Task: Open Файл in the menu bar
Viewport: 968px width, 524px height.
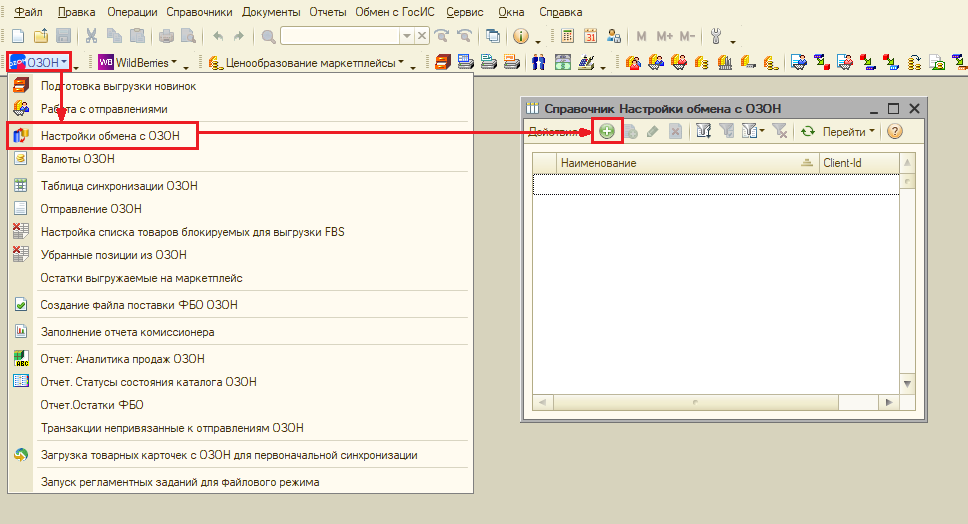Action: click(x=28, y=12)
